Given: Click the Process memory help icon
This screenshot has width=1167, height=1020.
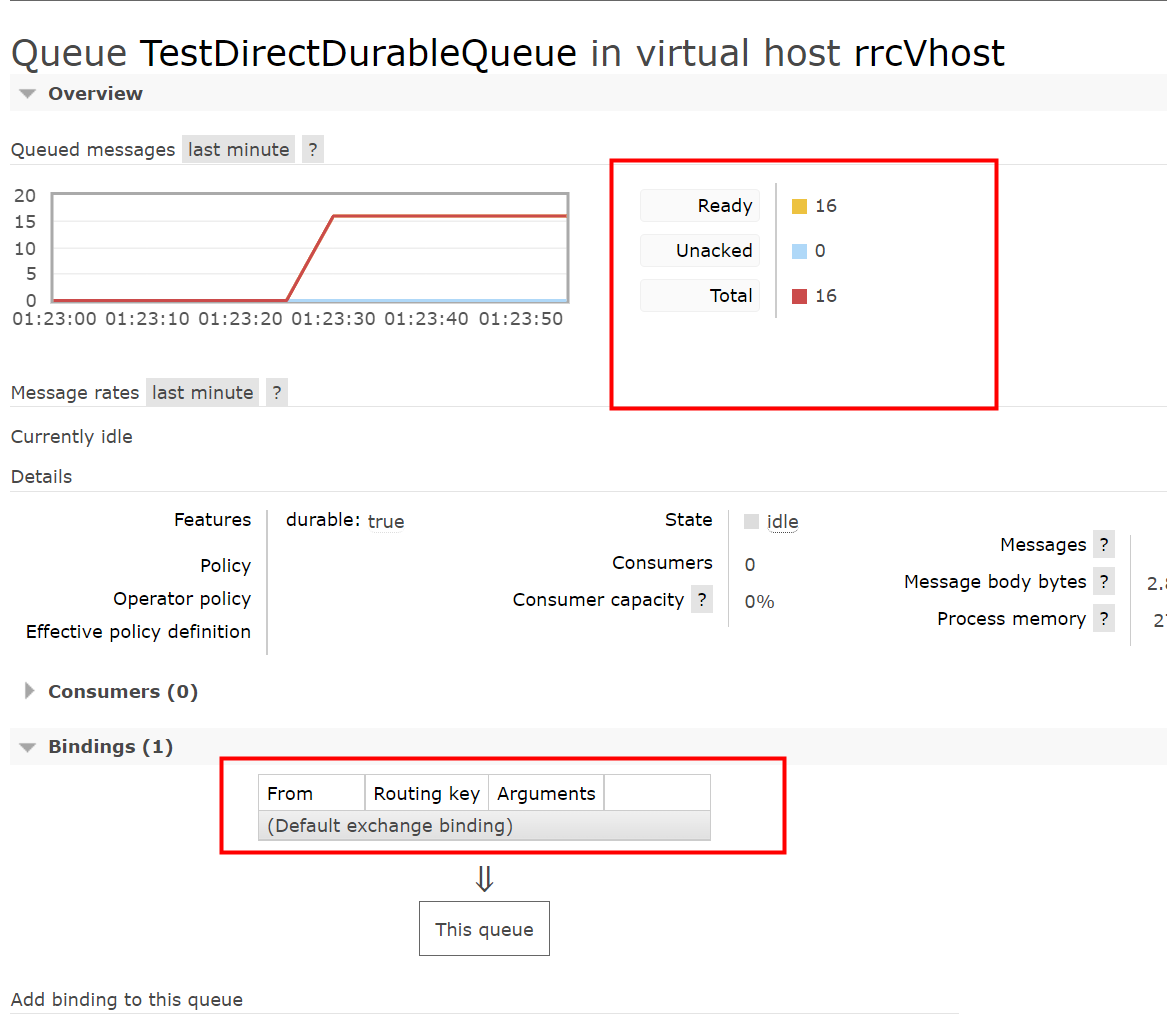Looking at the screenshot, I should pos(1103,619).
